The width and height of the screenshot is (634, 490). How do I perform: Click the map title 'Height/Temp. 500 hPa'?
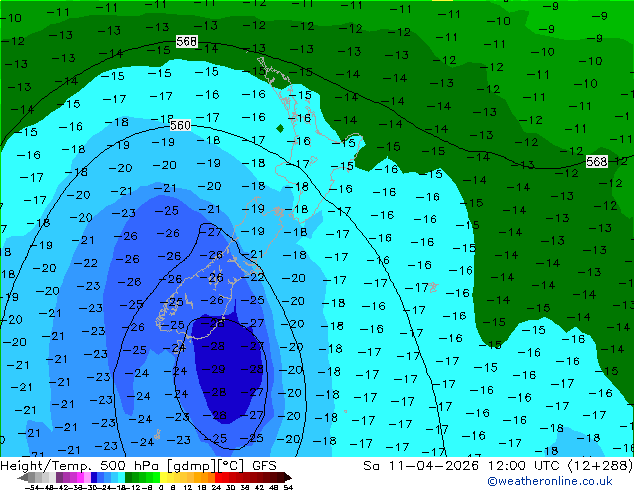click(x=80, y=466)
